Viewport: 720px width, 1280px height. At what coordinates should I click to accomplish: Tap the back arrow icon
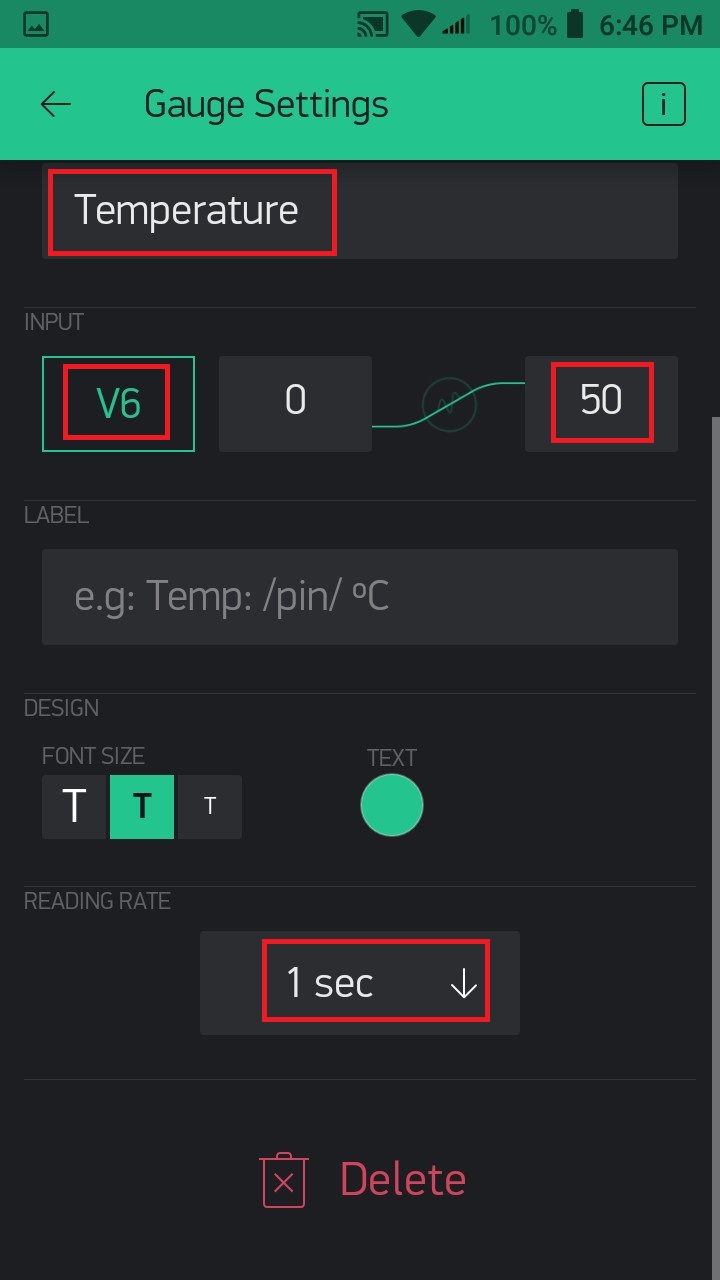click(56, 104)
